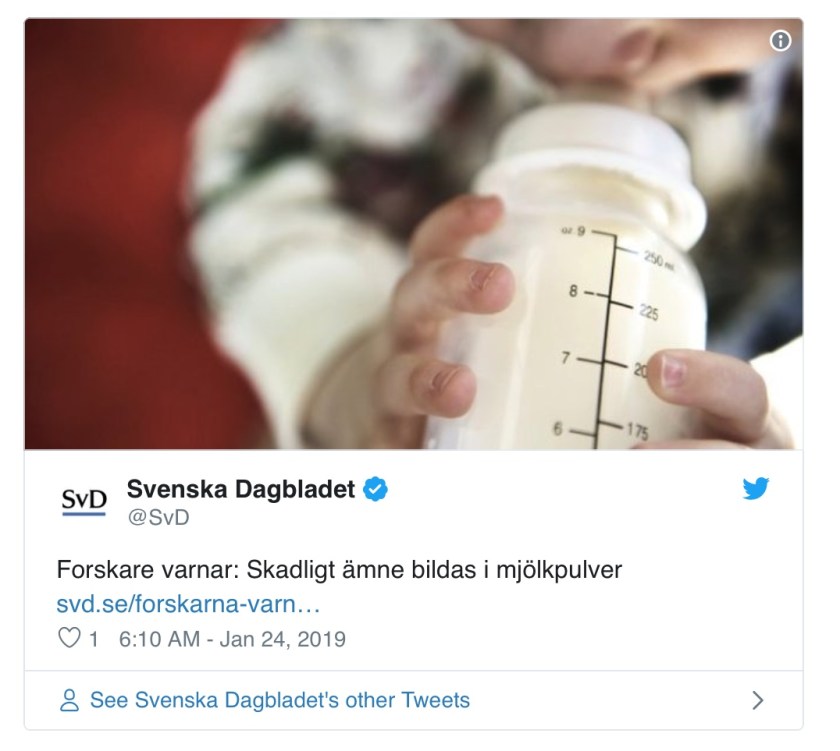
Task: Click the info icon on the photo
Action: pos(780,40)
